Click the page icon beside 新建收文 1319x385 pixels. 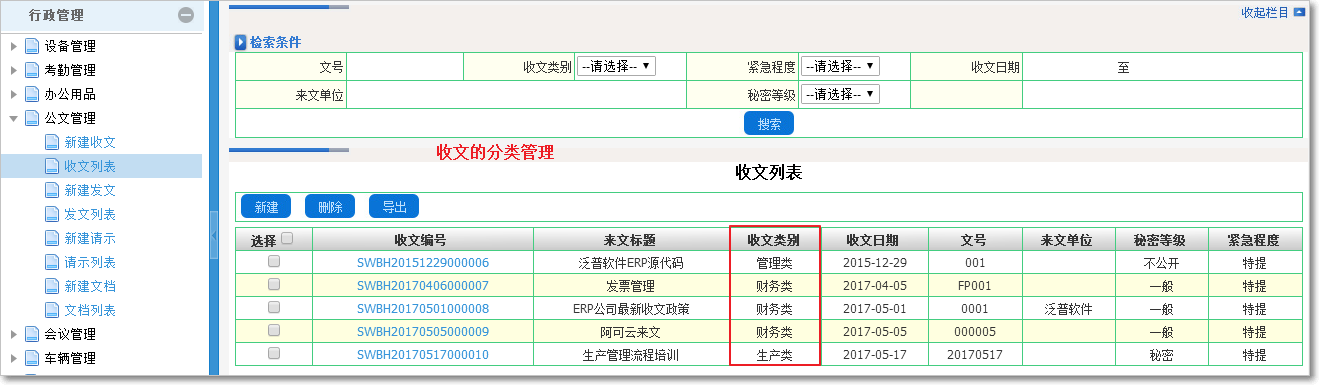(x=52, y=142)
